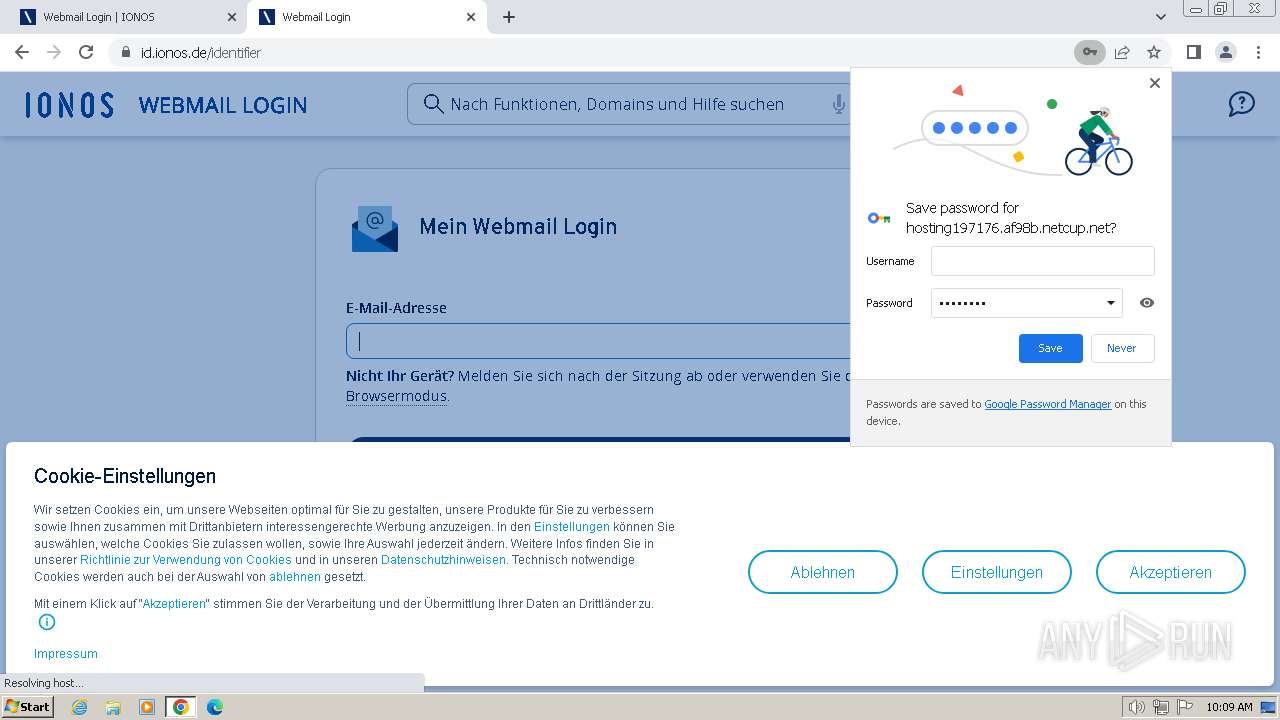Viewport: 1280px width, 720px height.
Task: Open the Datenschutzhinweisen link
Action: (x=443, y=560)
